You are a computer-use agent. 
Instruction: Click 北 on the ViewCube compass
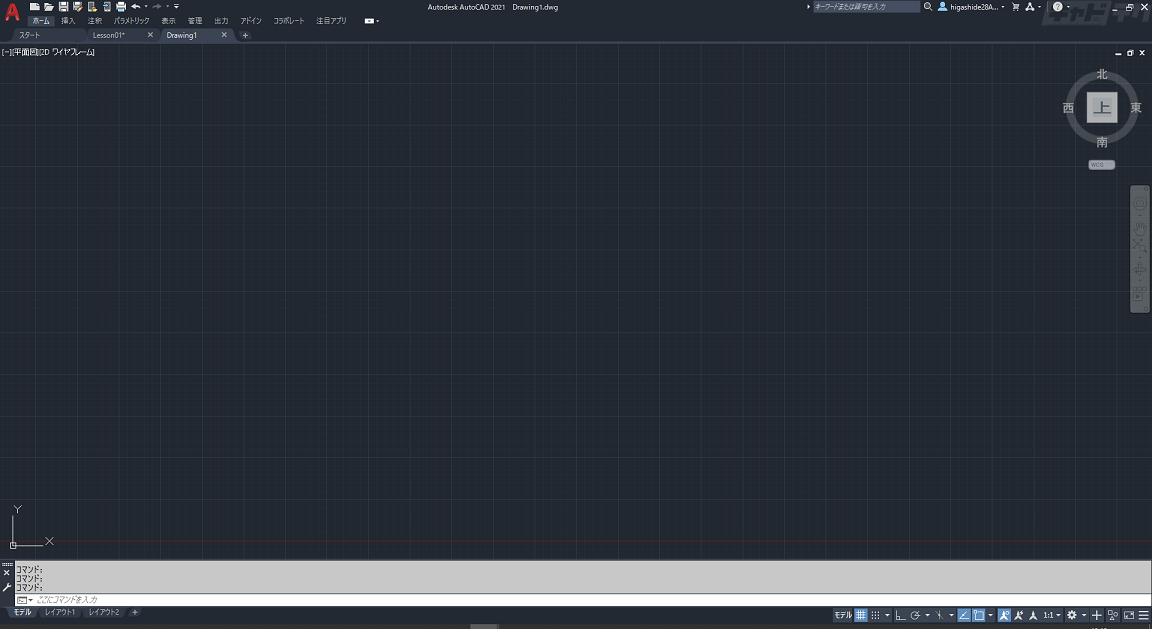(x=1101, y=74)
